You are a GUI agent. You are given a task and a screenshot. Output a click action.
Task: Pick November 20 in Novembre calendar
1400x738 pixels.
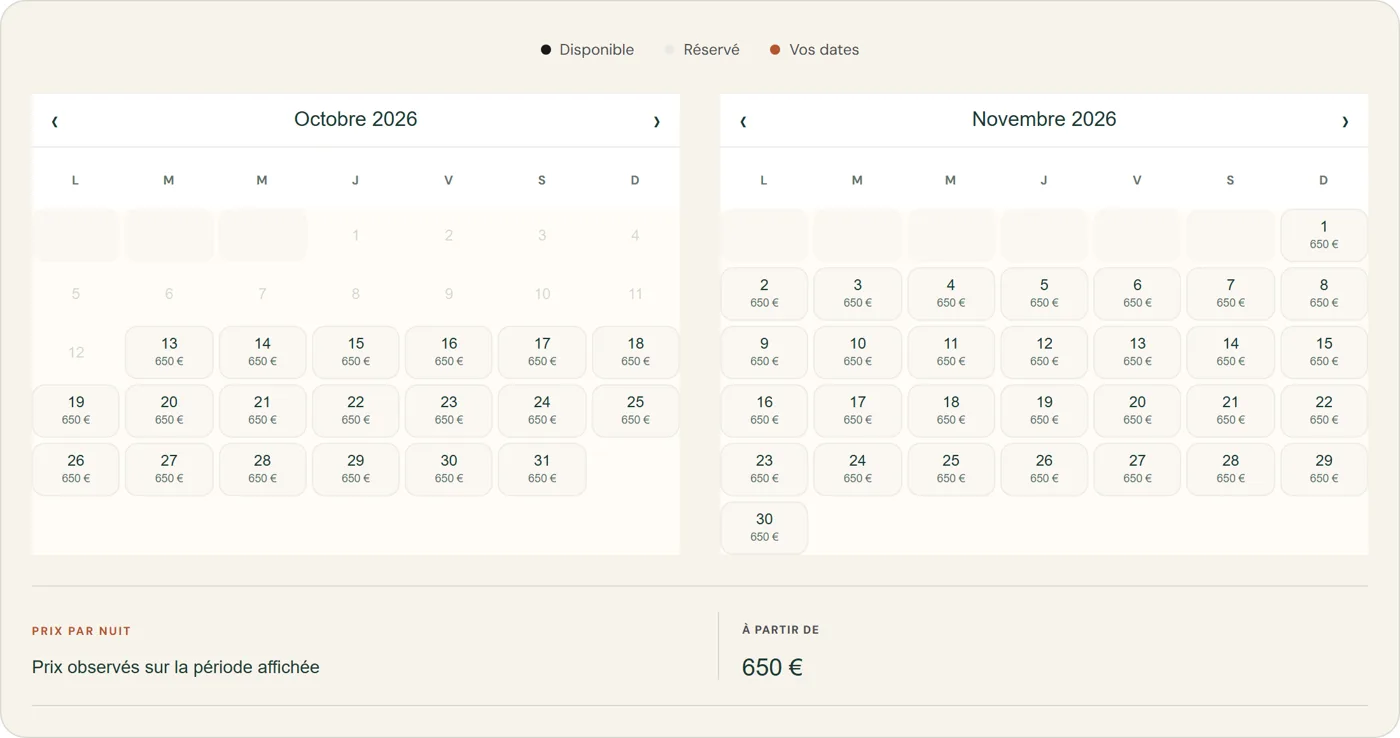click(x=1137, y=411)
